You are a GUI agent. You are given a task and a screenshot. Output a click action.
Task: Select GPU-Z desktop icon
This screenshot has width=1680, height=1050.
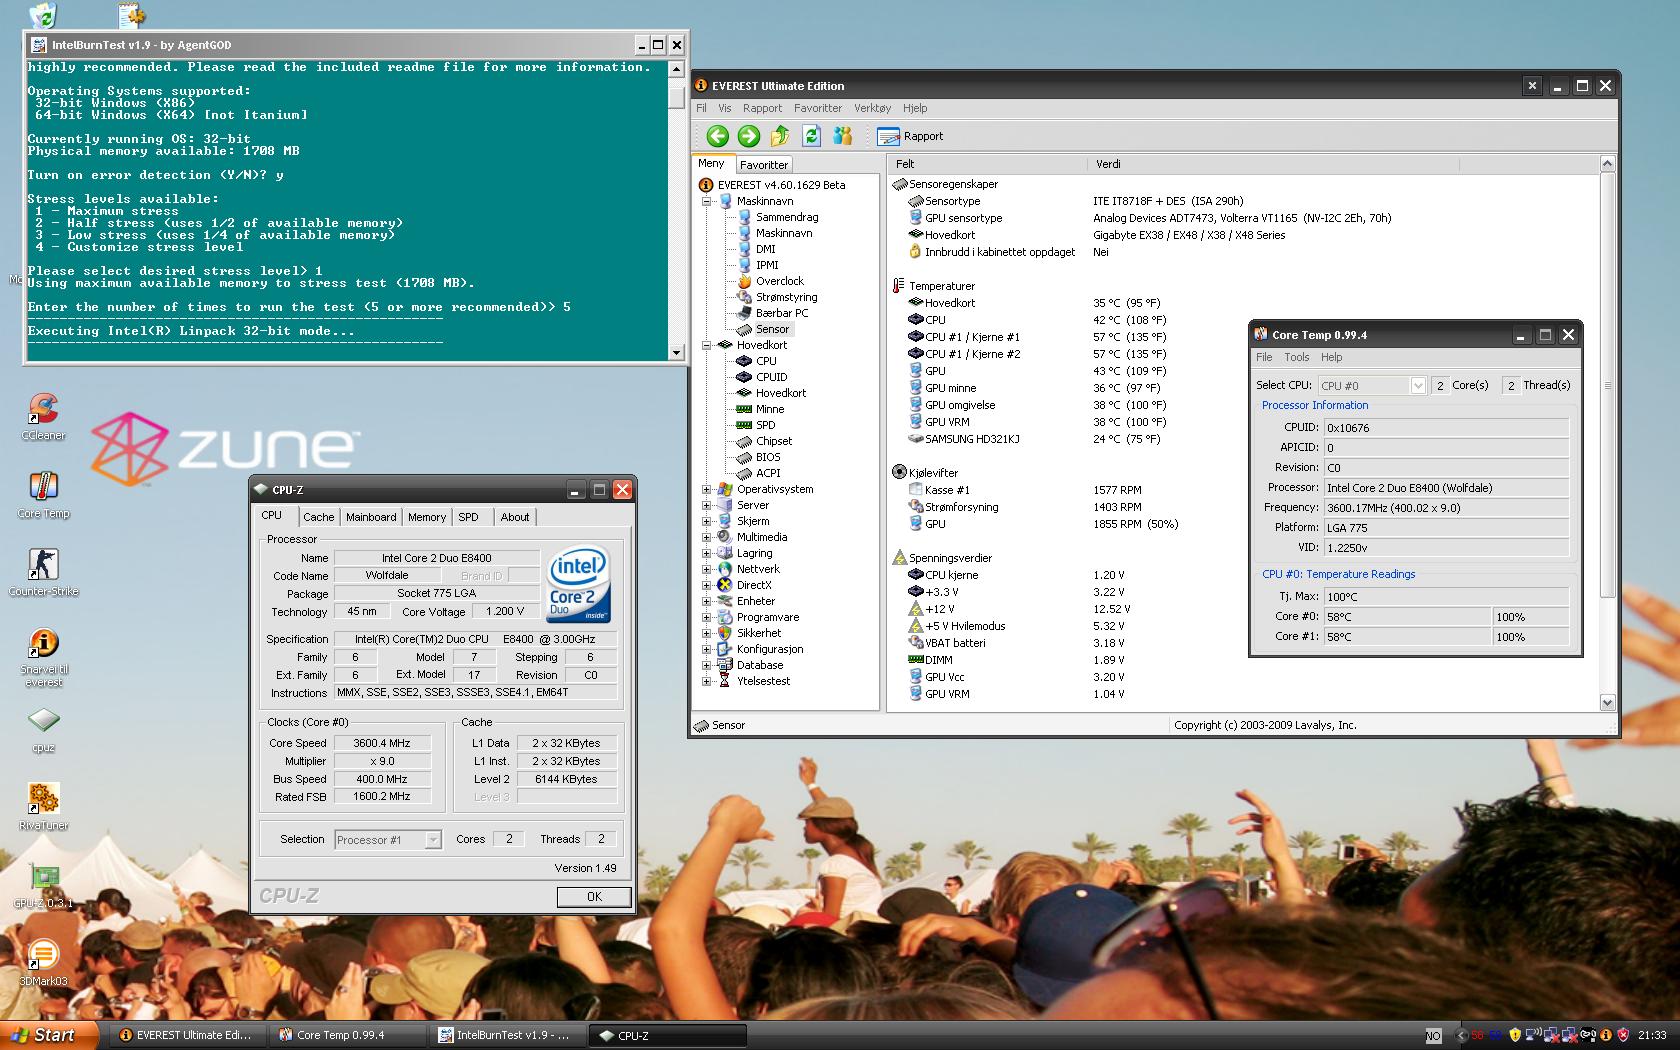coord(43,886)
